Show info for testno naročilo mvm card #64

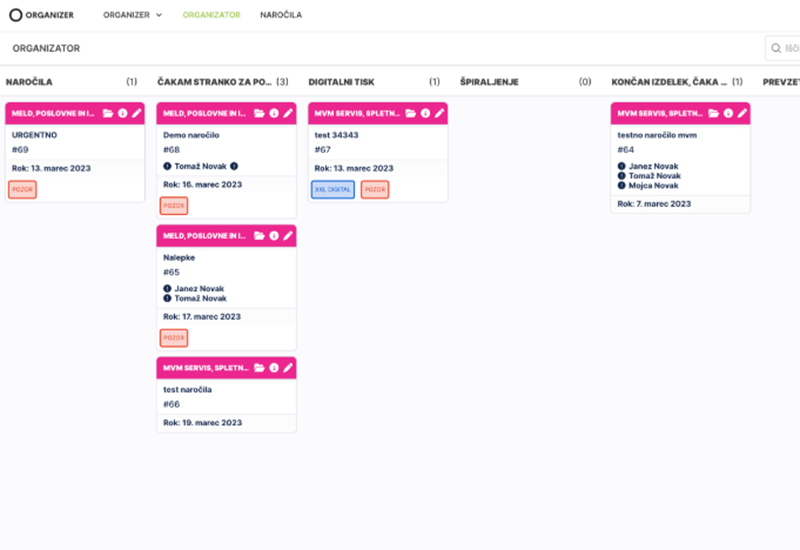pos(728,113)
